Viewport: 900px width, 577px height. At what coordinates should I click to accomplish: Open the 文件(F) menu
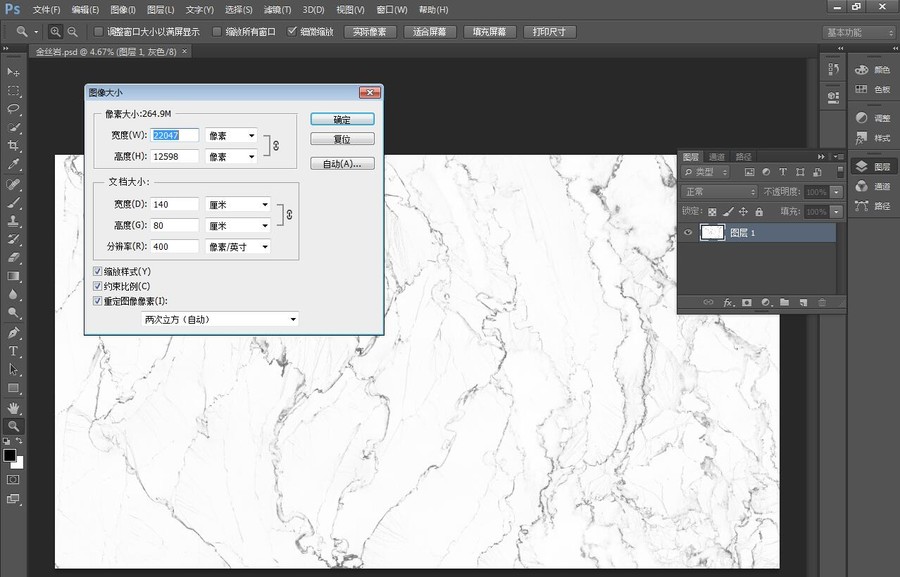click(x=46, y=10)
